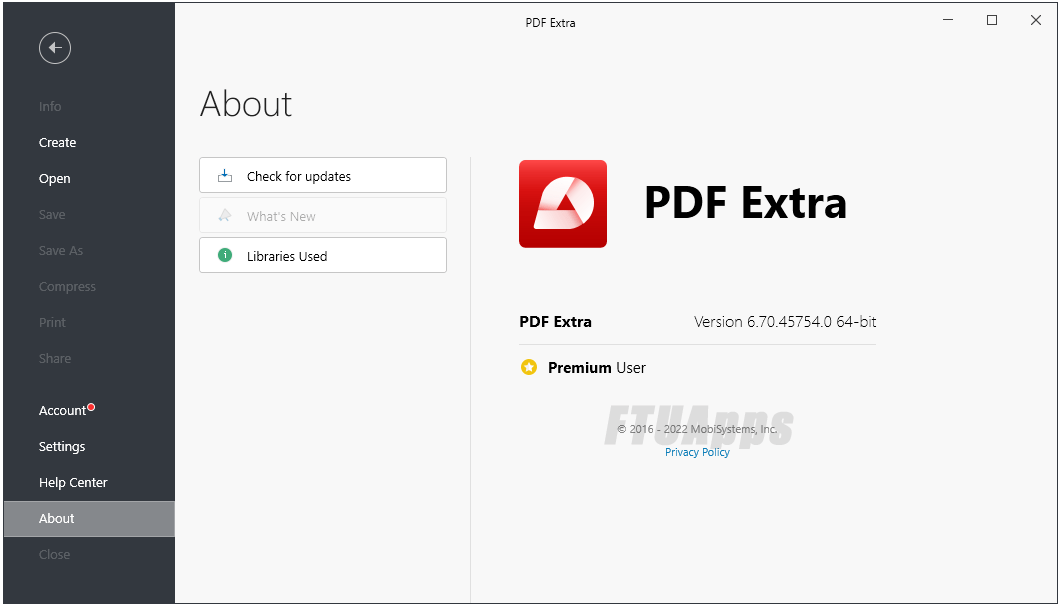Select the About sidebar item
Screen dimensions: 1060x604
[x=89, y=519]
